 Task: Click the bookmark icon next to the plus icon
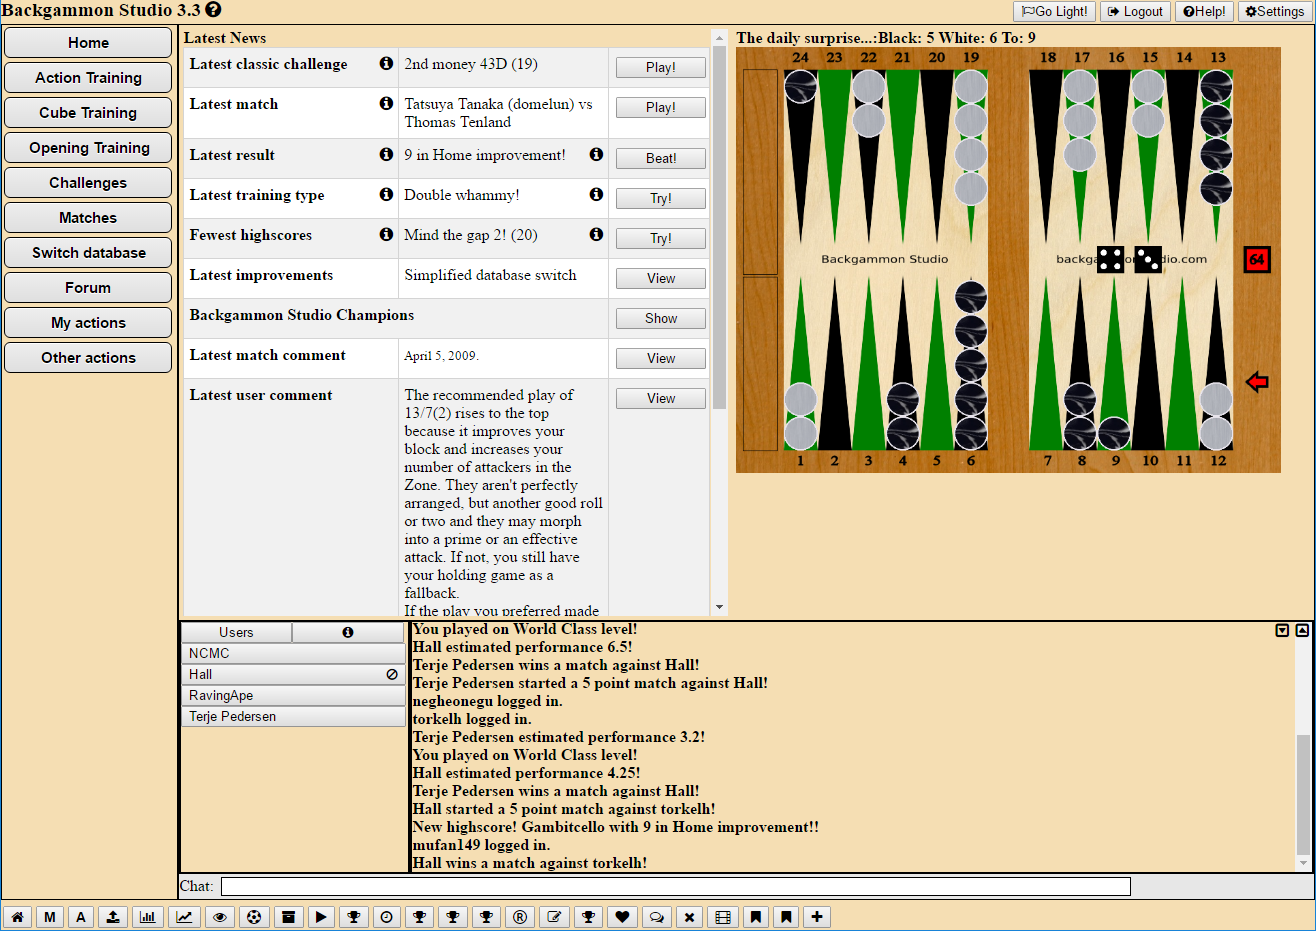[x=786, y=916]
